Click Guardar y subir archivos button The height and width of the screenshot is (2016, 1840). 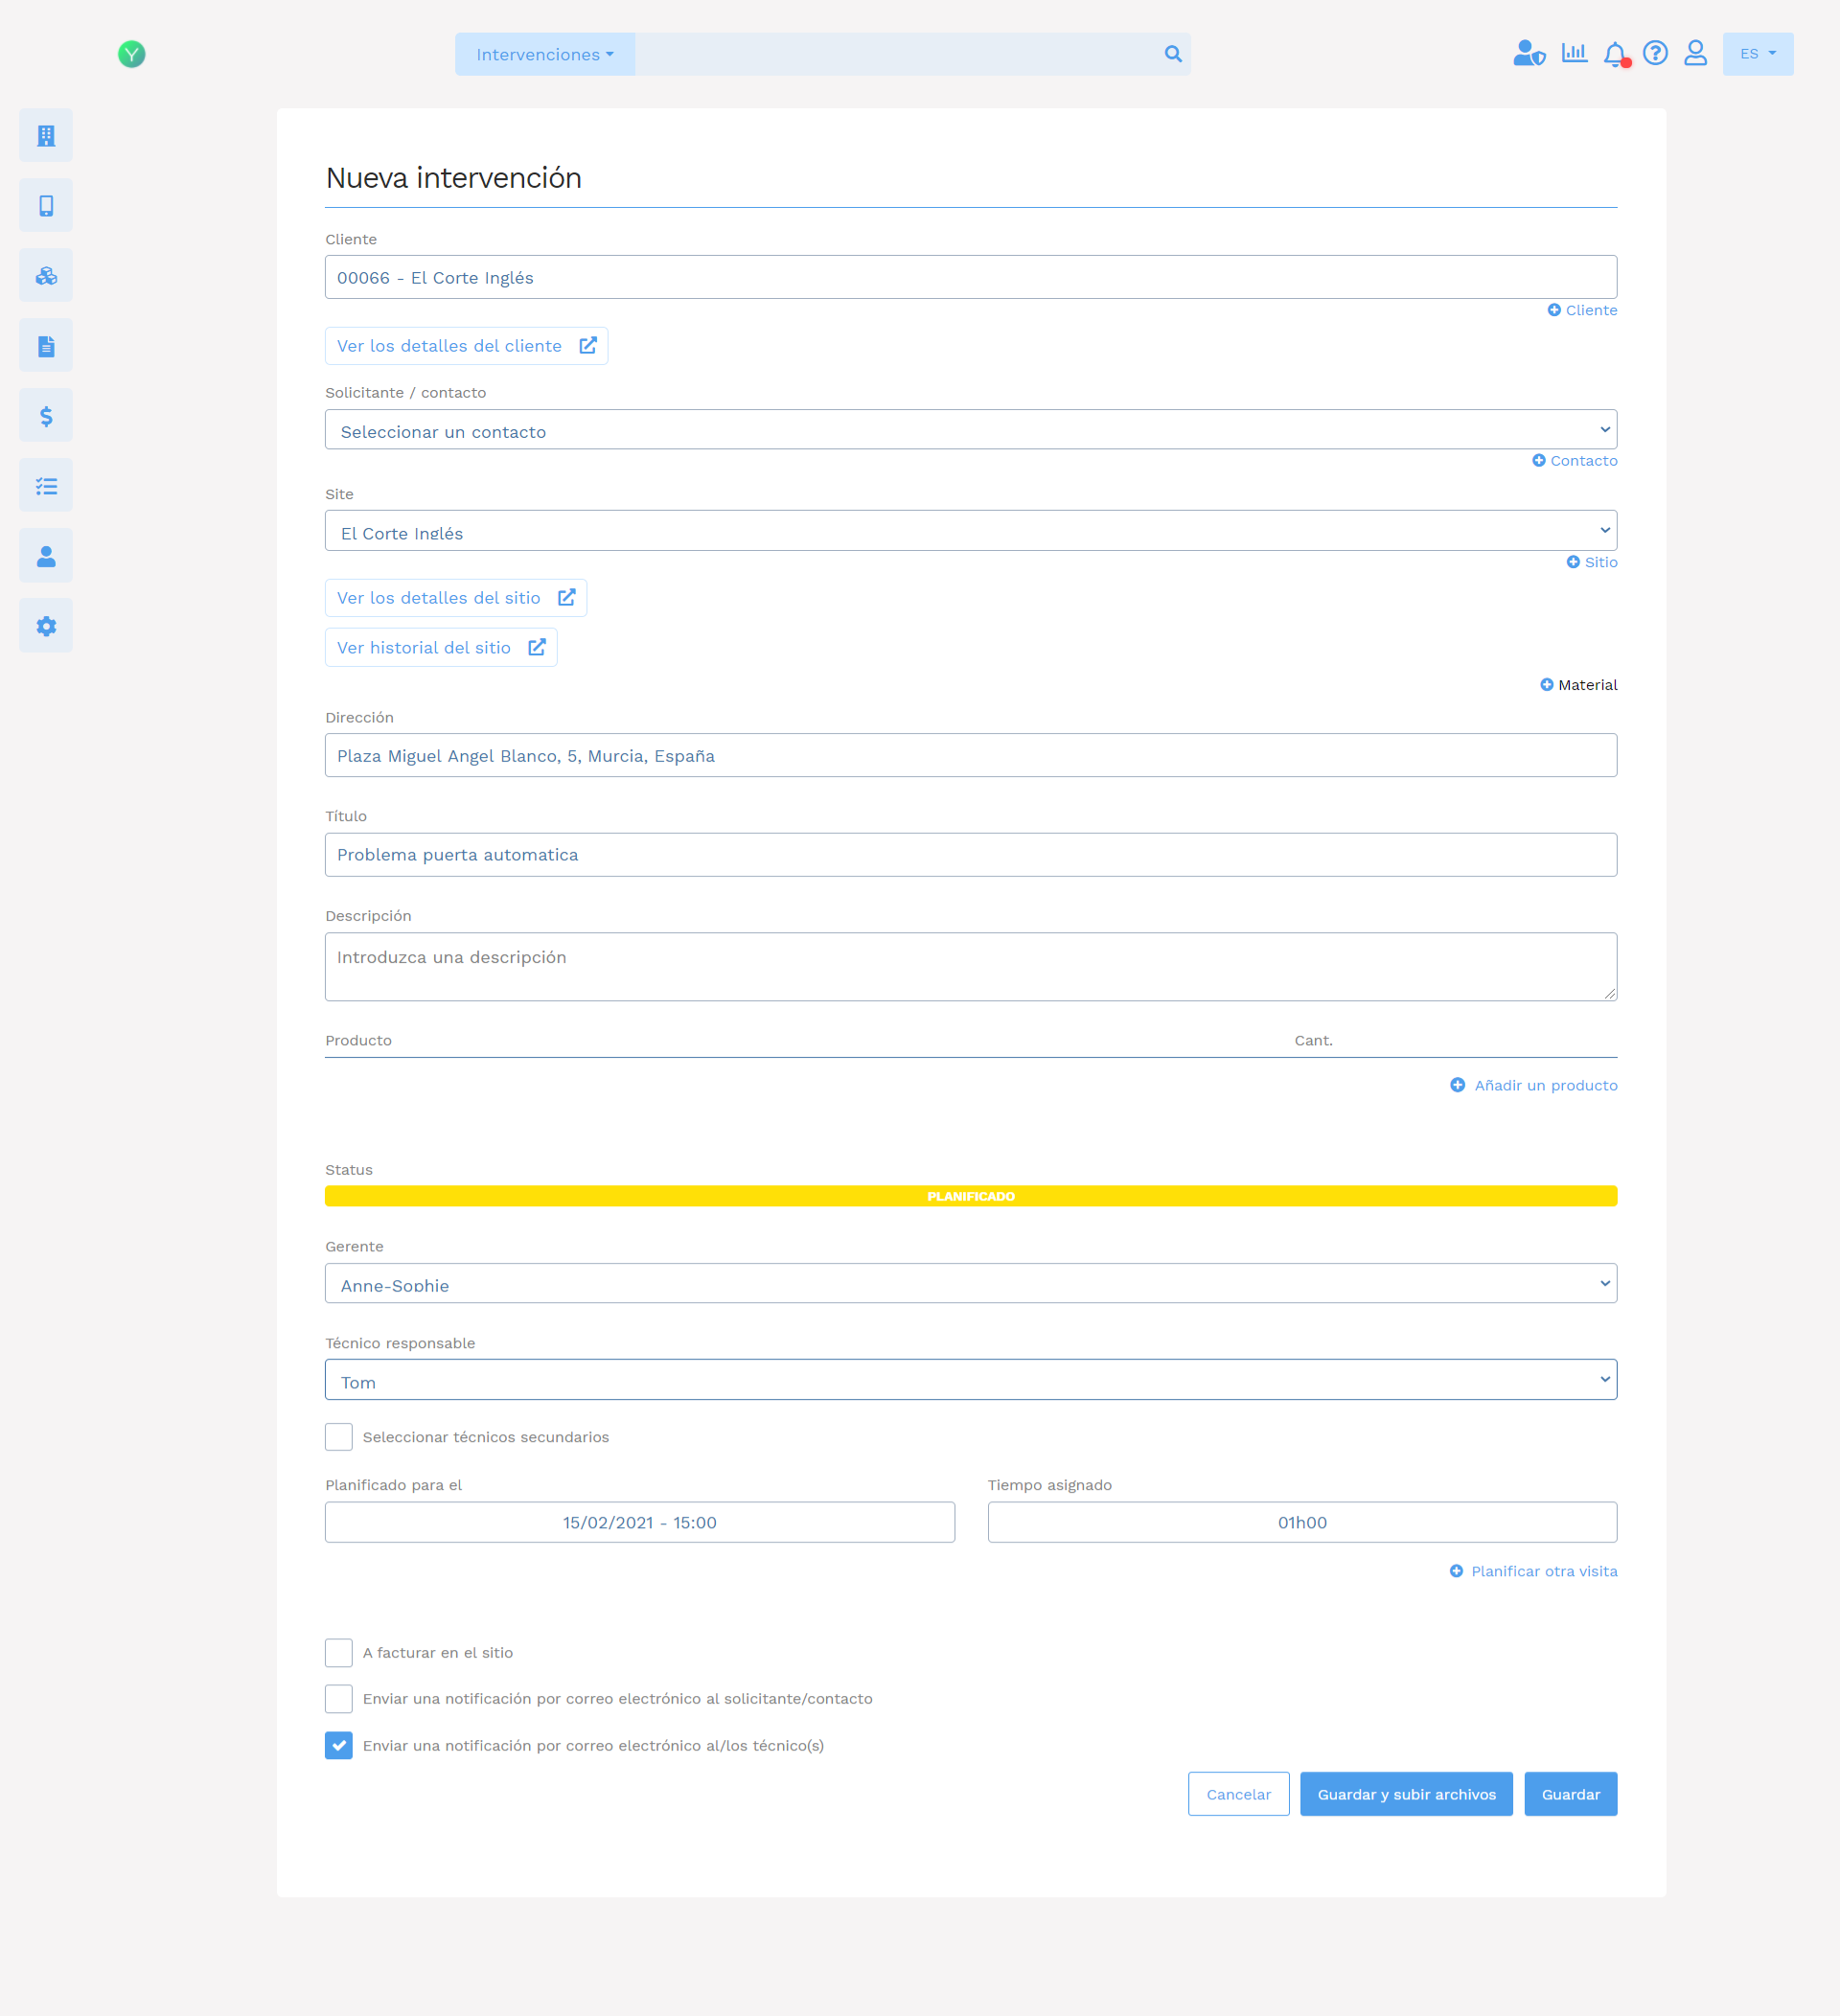point(1406,1794)
